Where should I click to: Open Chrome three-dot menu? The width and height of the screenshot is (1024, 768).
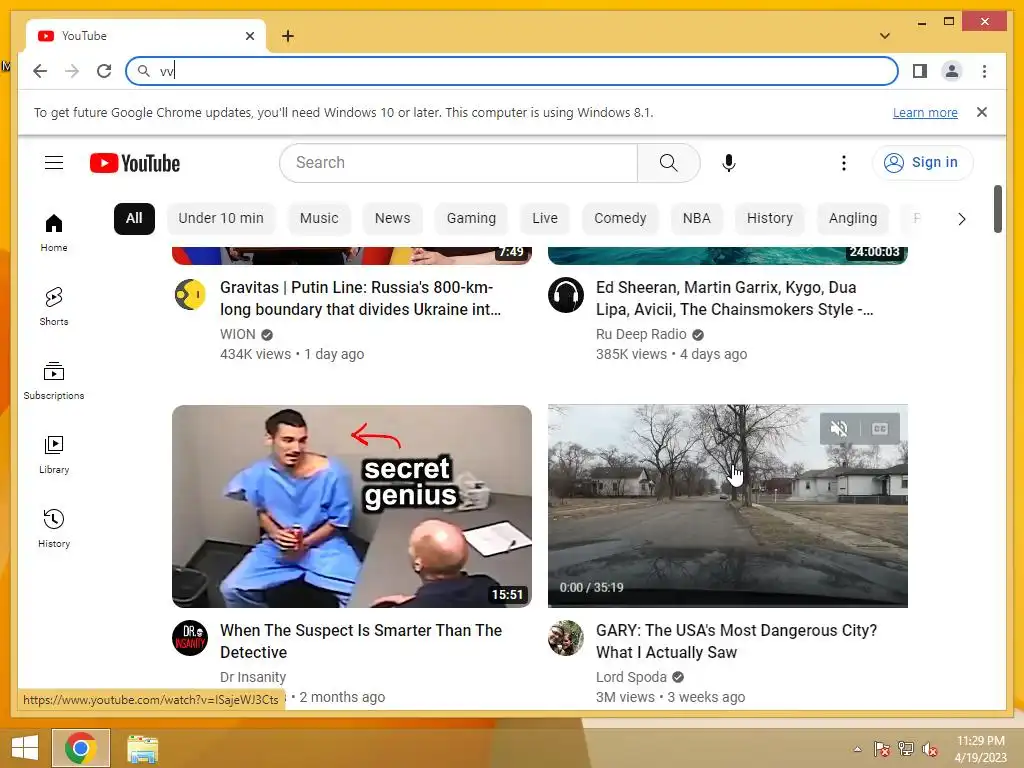click(x=984, y=71)
